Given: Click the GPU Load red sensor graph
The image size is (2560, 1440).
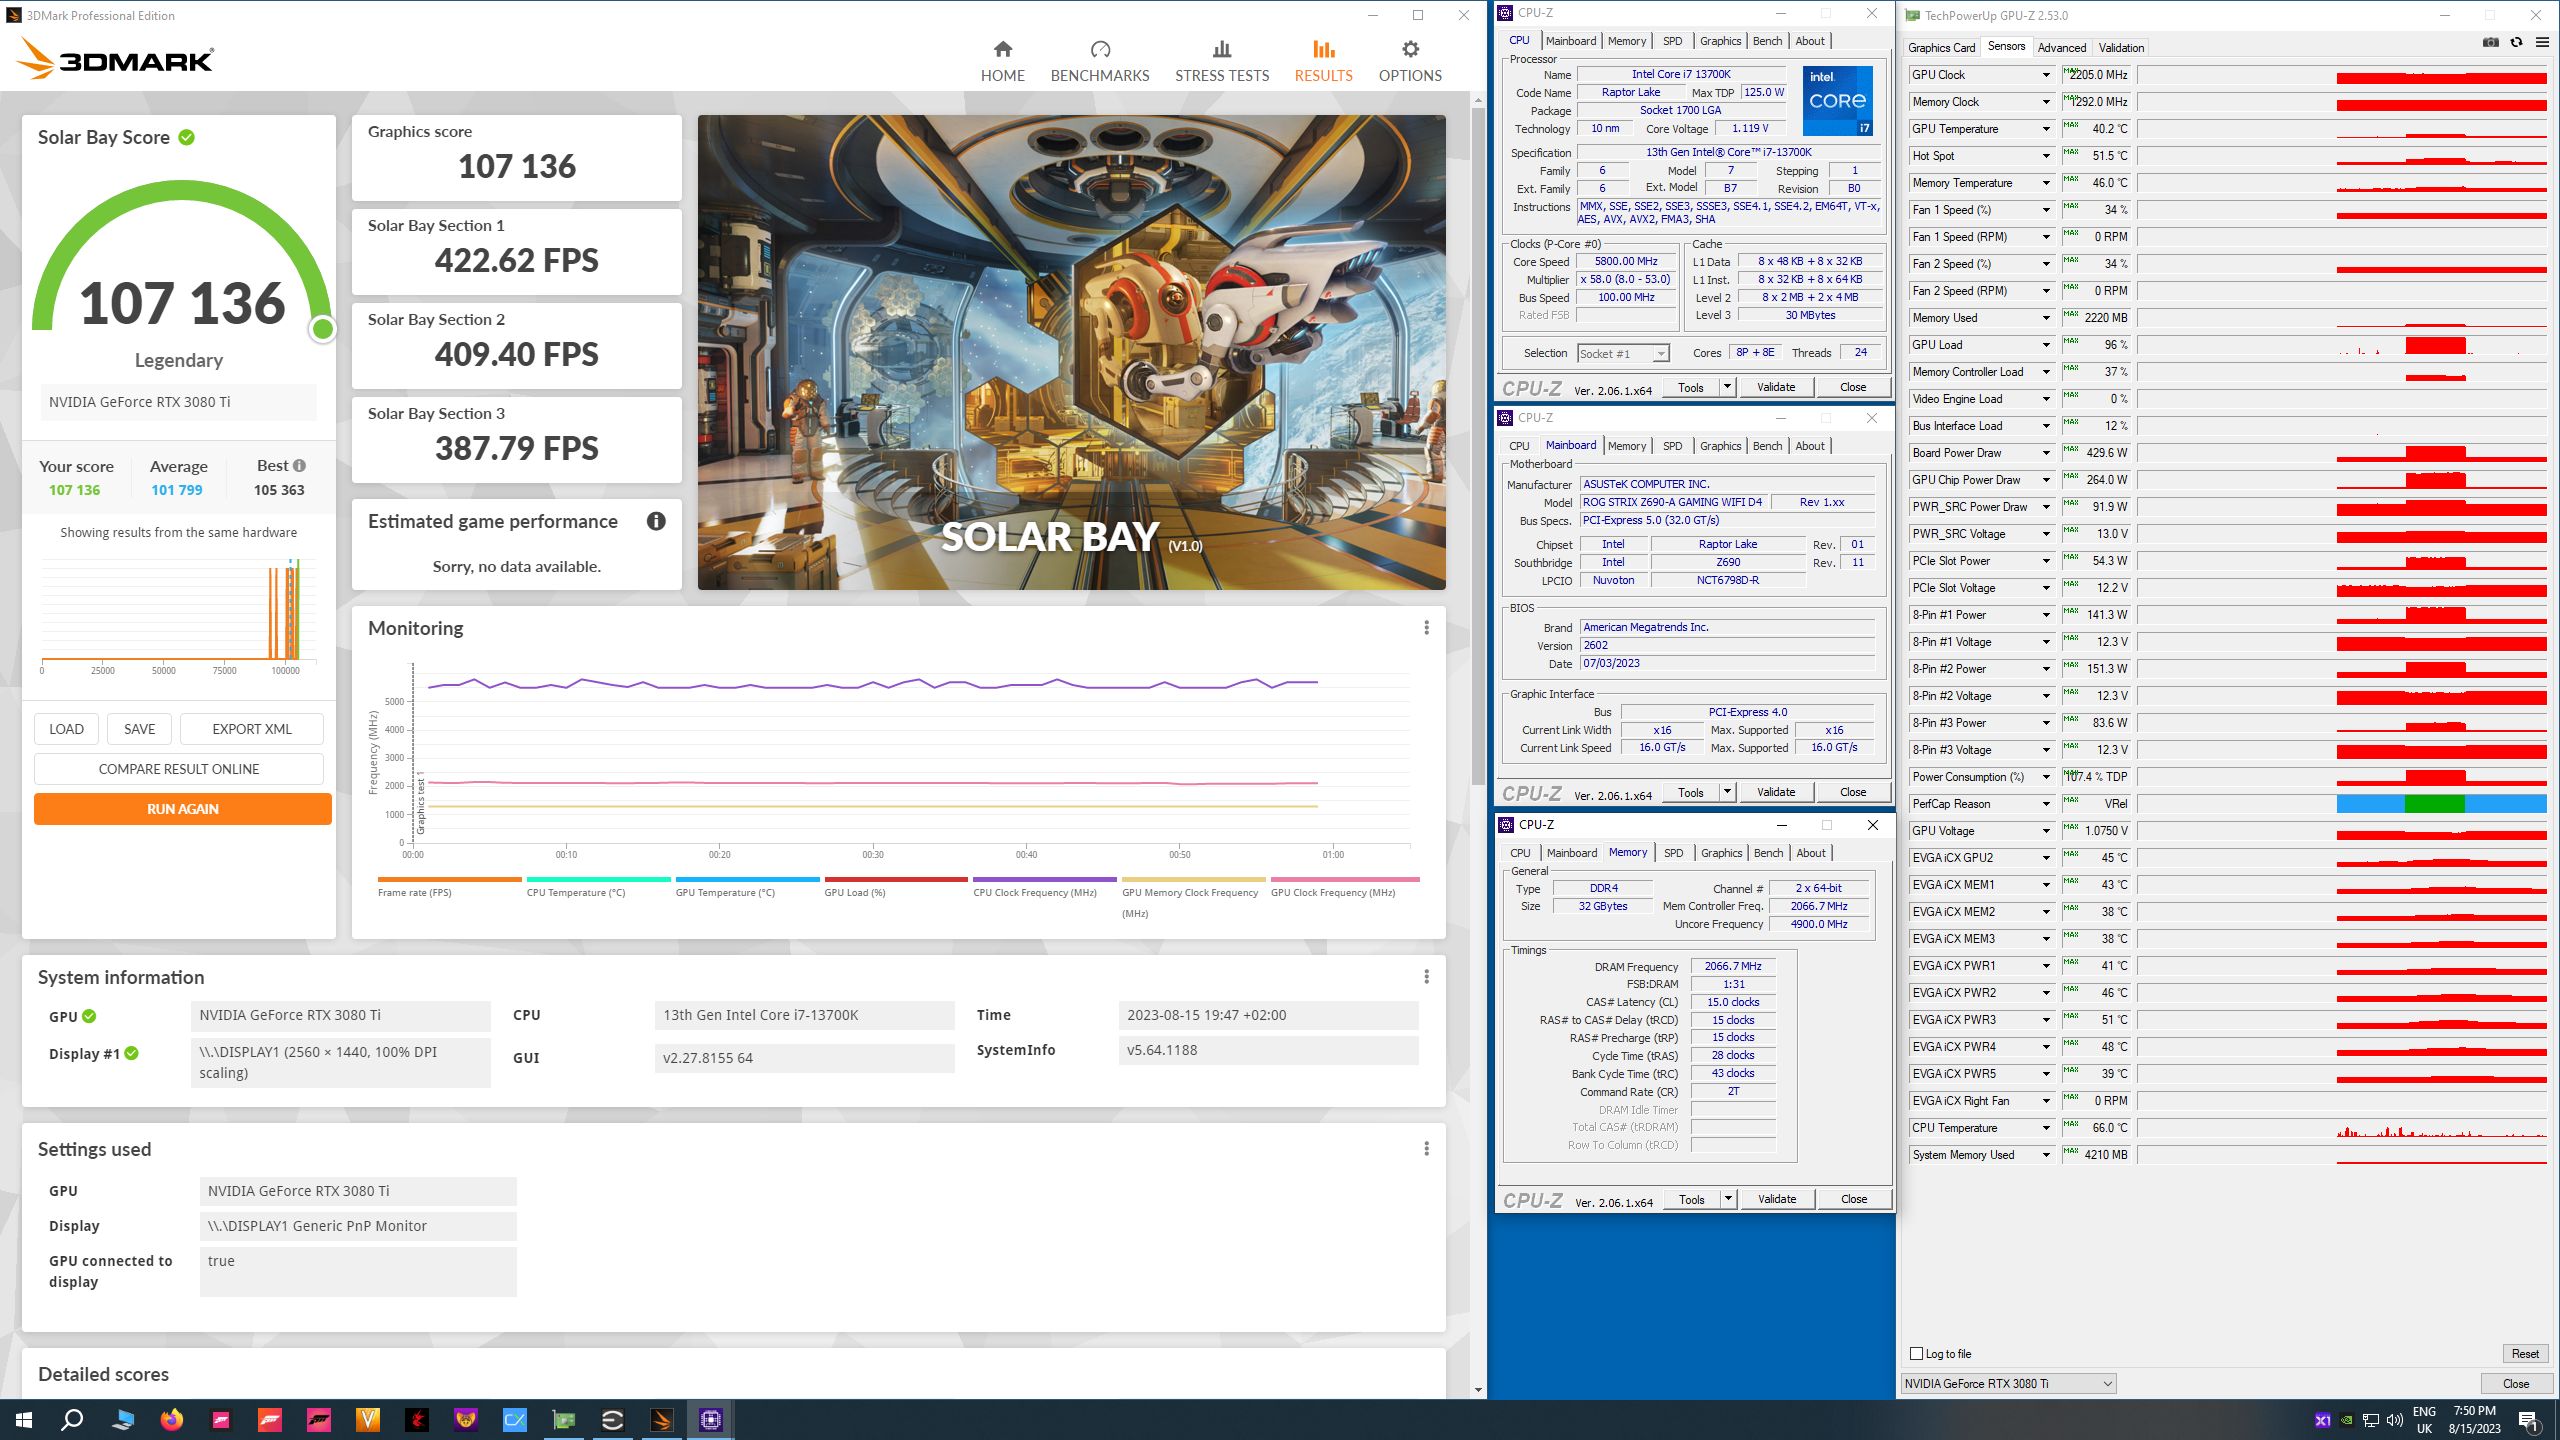Looking at the screenshot, I should (x=2342, y=345).
